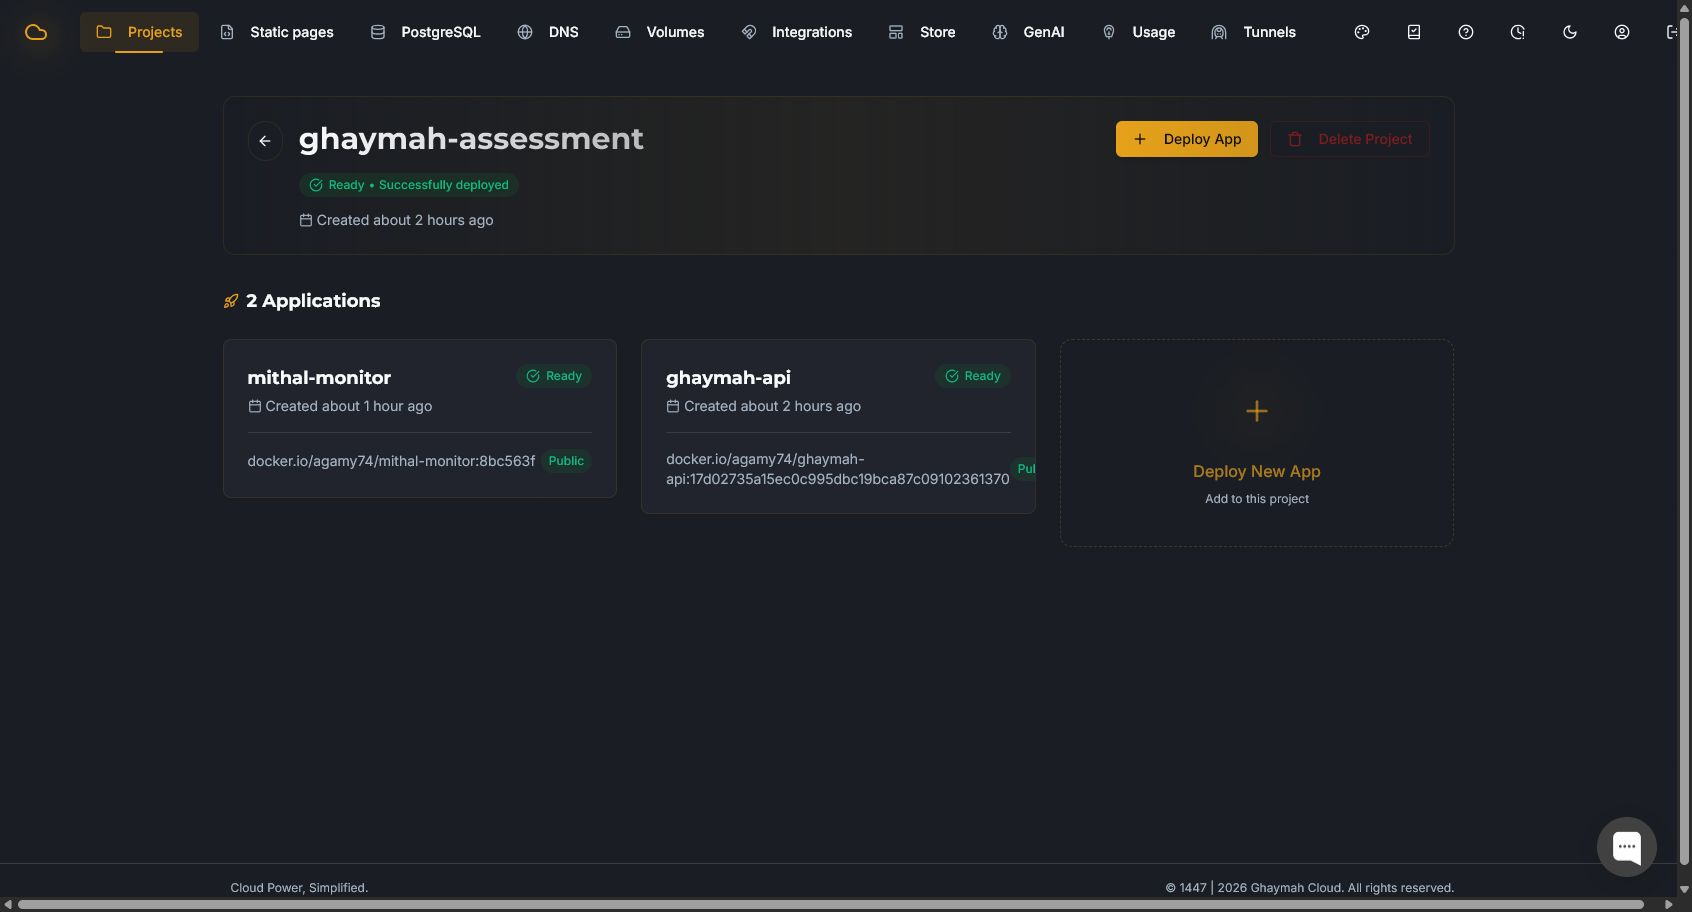Open the documentation book icon

click(x=1414, y=32)
